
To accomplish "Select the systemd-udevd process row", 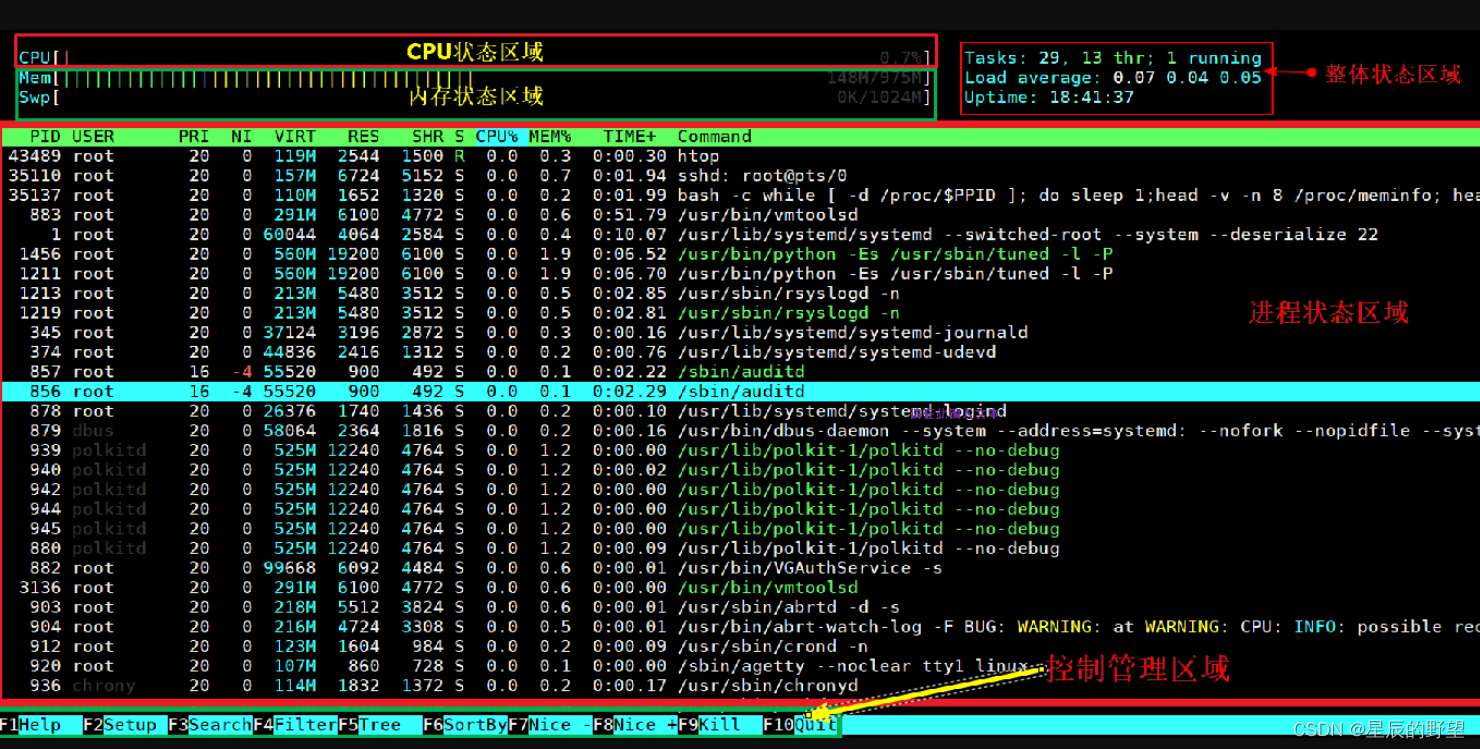I will click(x=740, y=352).
